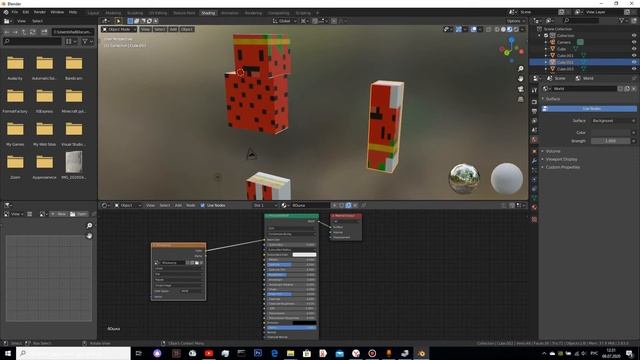The width and height of the screenshot is (640, 360).
Task: Open the Global transform orientation dropdown
Action: (284, 21)
